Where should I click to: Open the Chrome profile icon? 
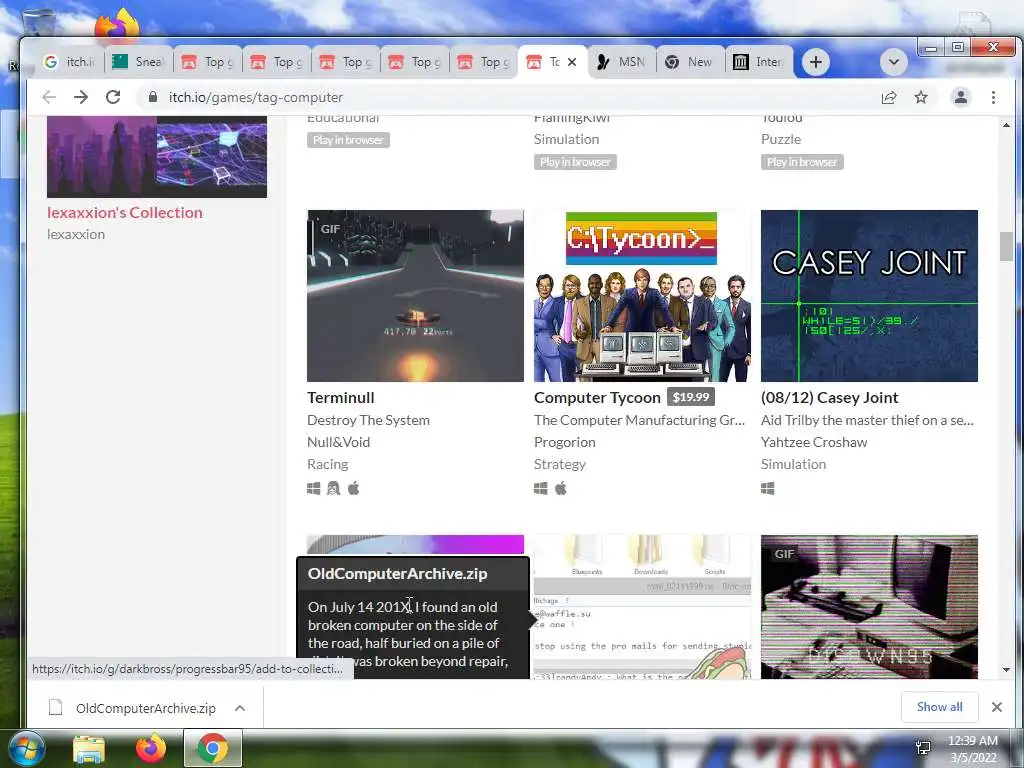point(961,97)
